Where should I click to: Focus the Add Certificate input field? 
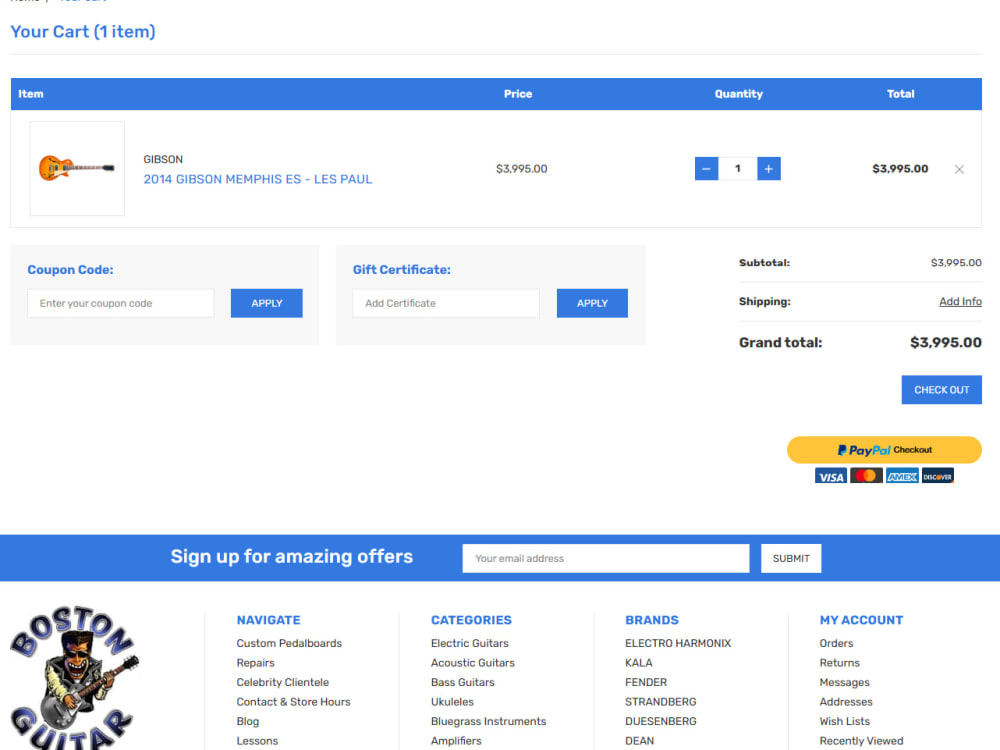point(446,304)
